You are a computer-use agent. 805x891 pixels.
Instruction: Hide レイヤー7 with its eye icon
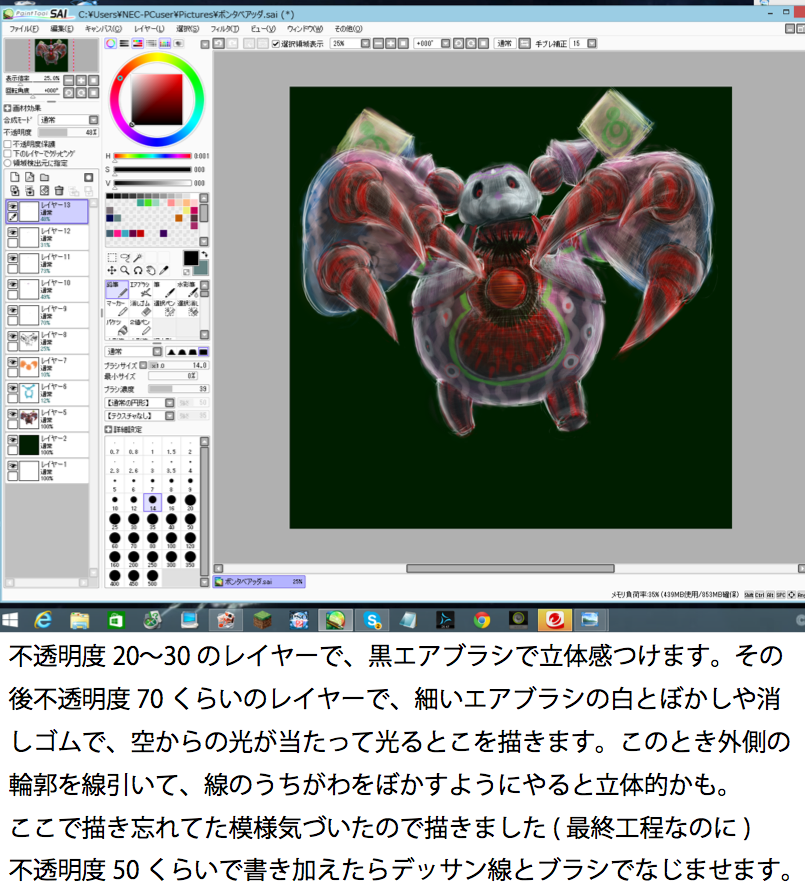(12, 361)
